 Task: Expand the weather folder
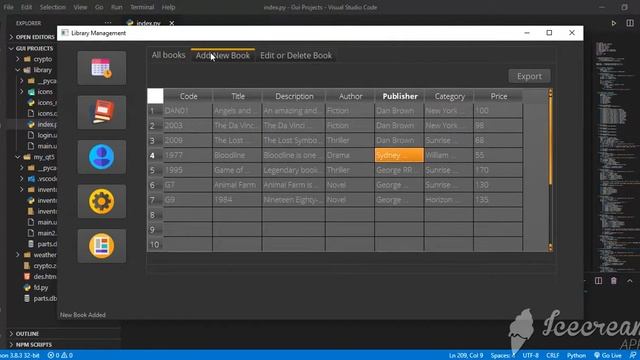37,255
